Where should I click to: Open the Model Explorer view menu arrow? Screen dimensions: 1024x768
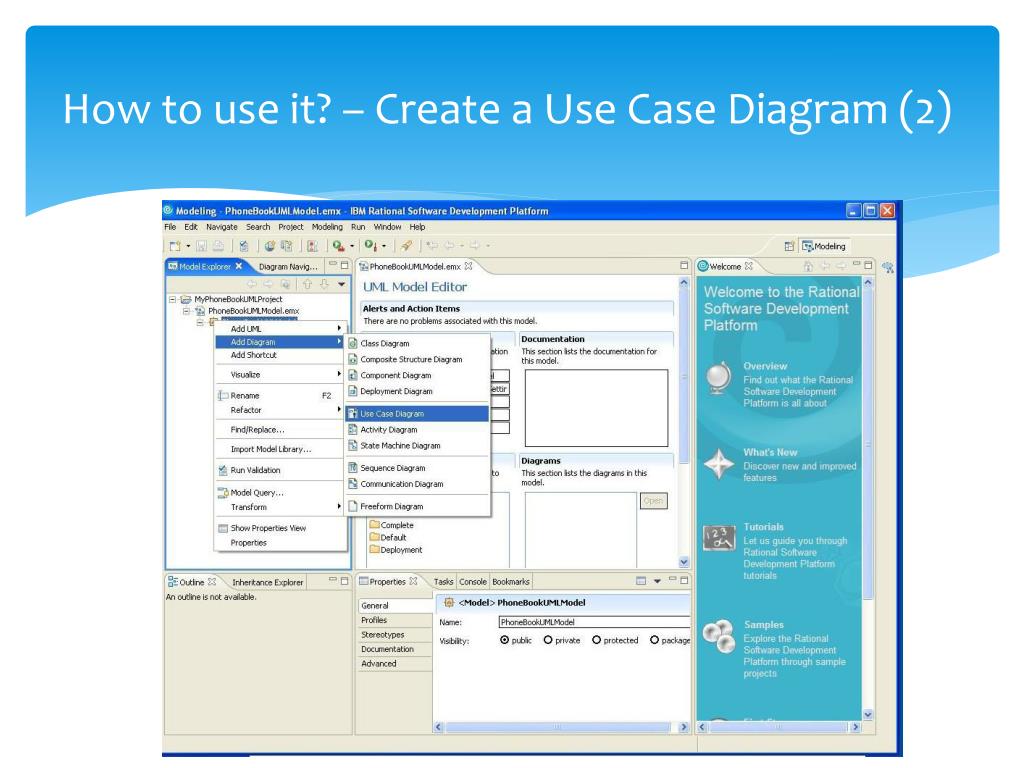[342, 285]
